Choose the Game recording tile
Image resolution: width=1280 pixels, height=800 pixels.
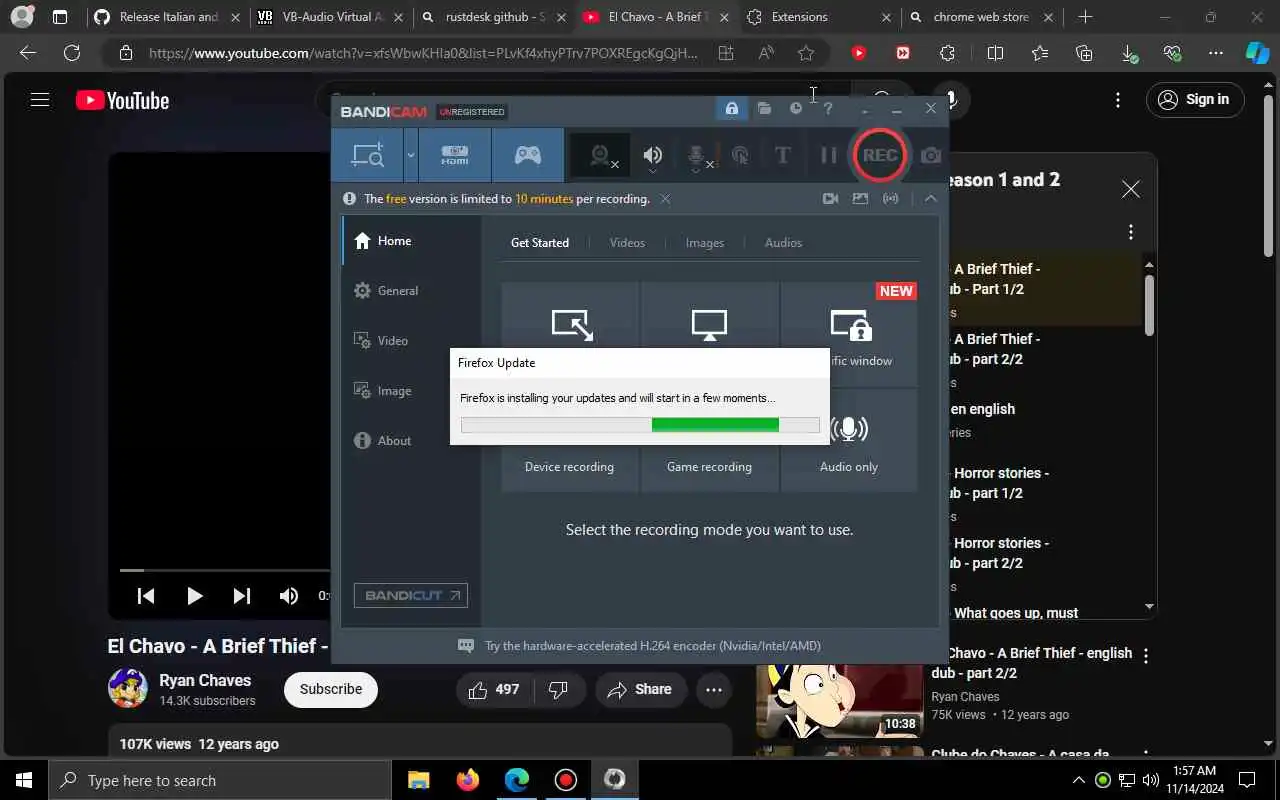(709, 465)
